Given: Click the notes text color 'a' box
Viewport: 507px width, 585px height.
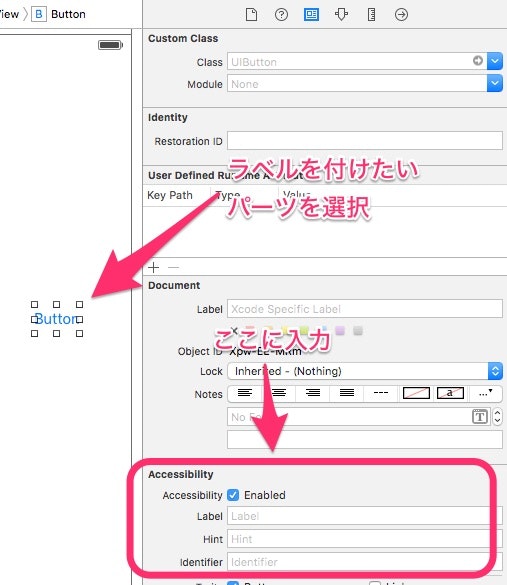Looking at the screenshot, I should [x=450, y=393].
